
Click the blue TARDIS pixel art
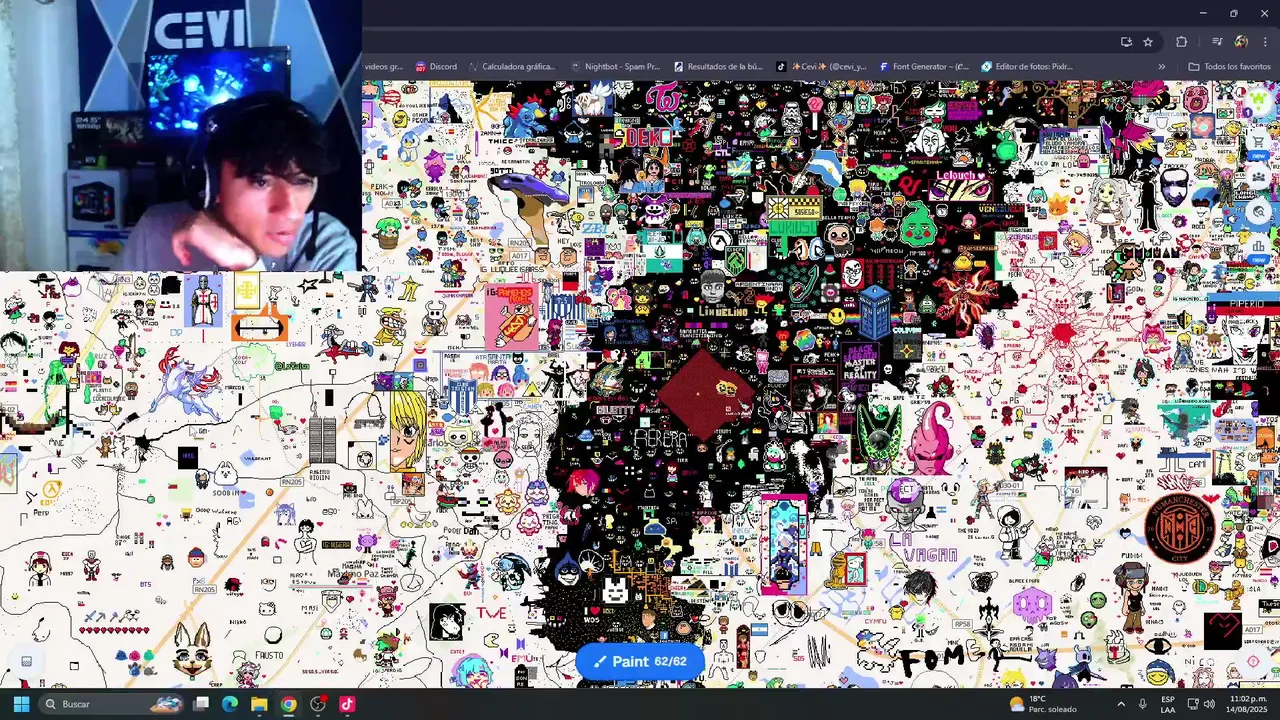(x=875, y=310)
